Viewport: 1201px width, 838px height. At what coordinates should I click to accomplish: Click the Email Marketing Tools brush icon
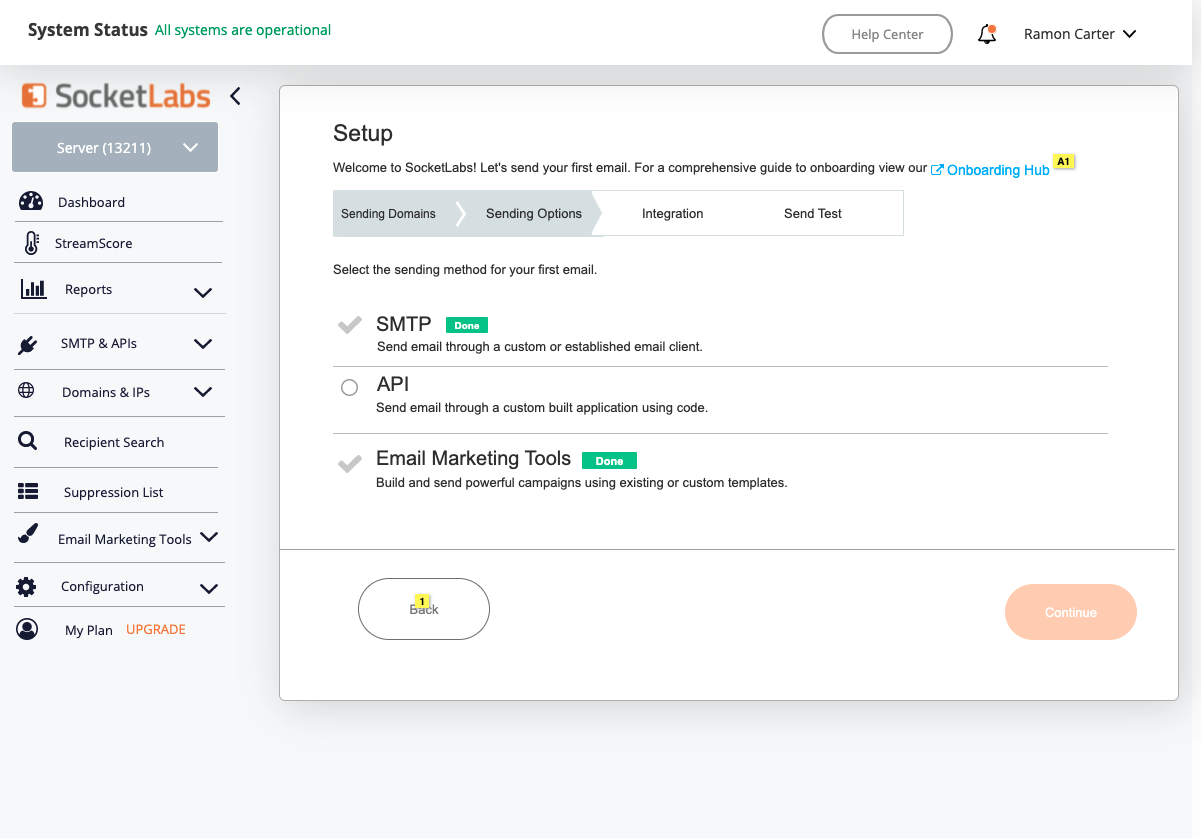pos(28,534)
